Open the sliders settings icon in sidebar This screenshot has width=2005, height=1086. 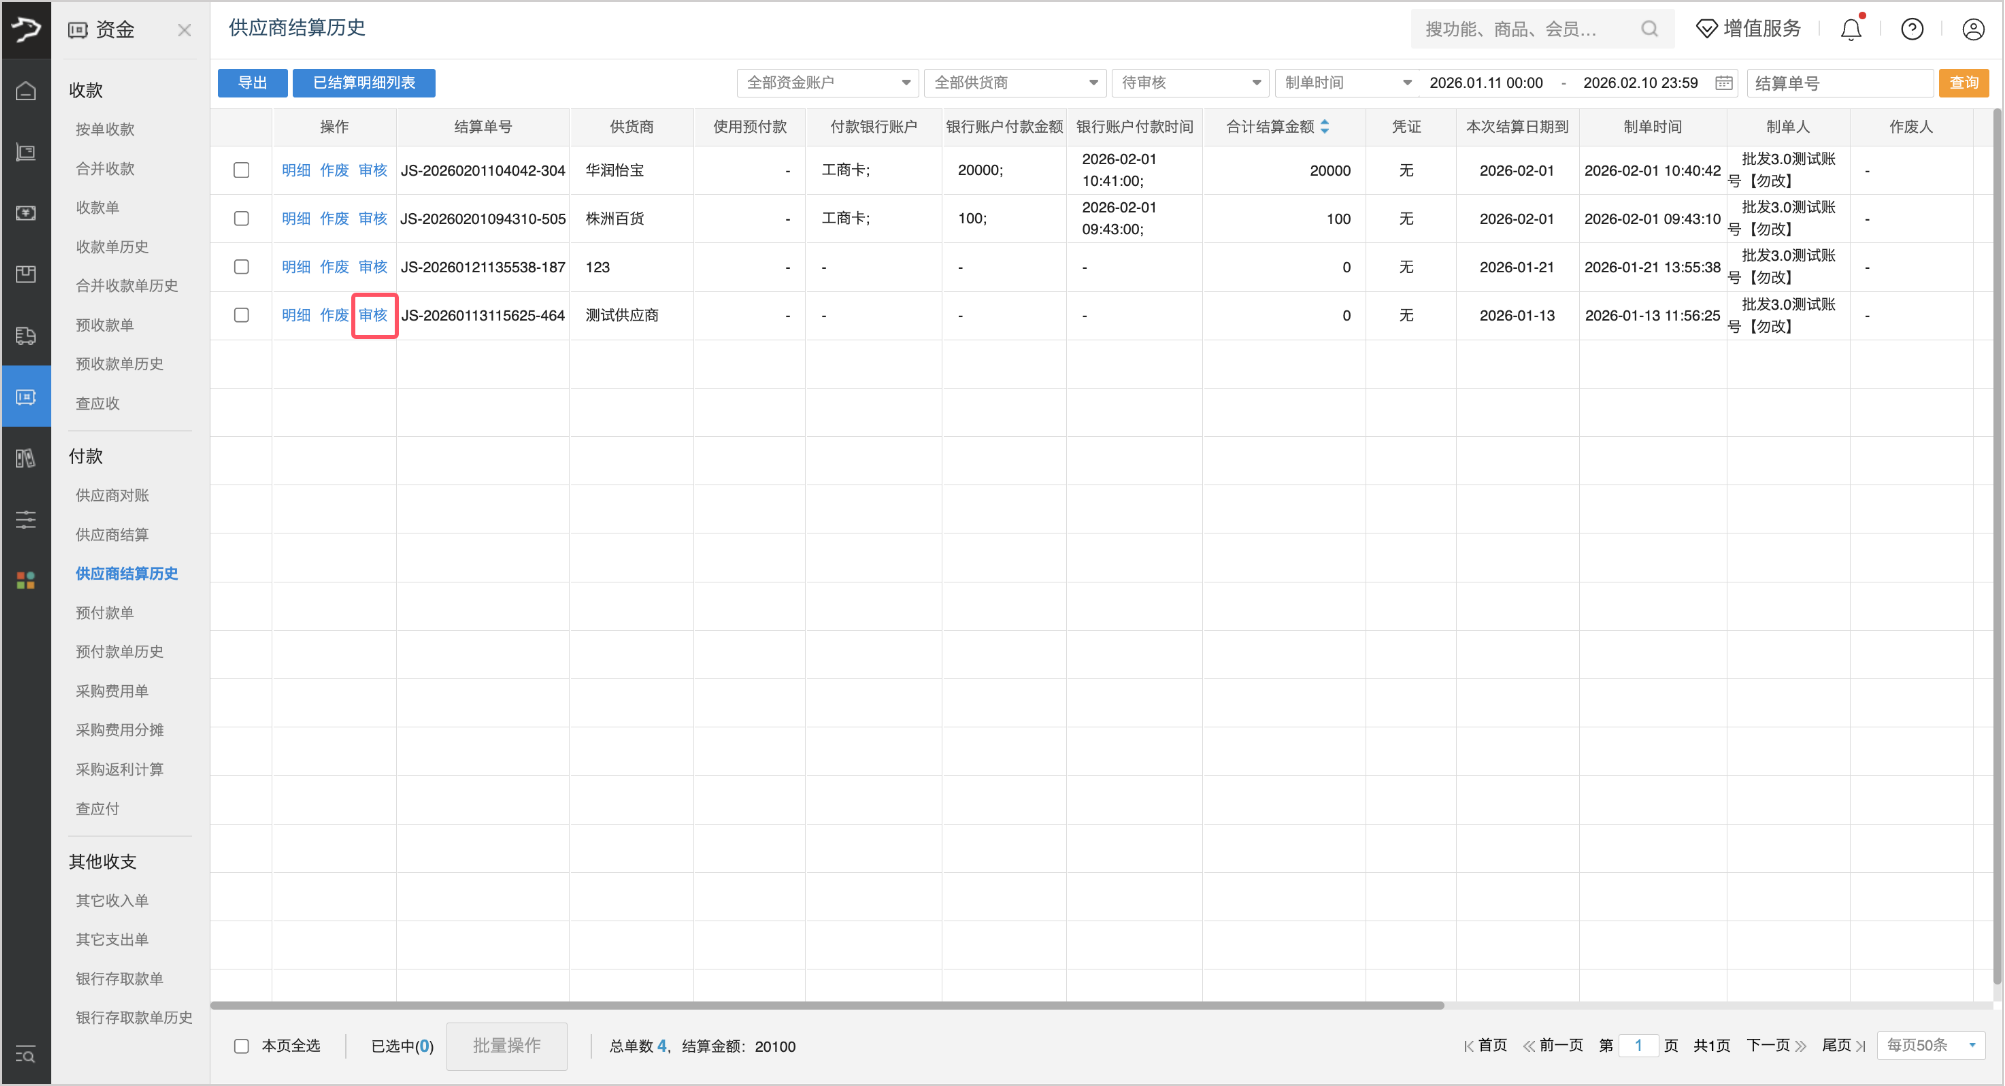(x=26, y=519)
